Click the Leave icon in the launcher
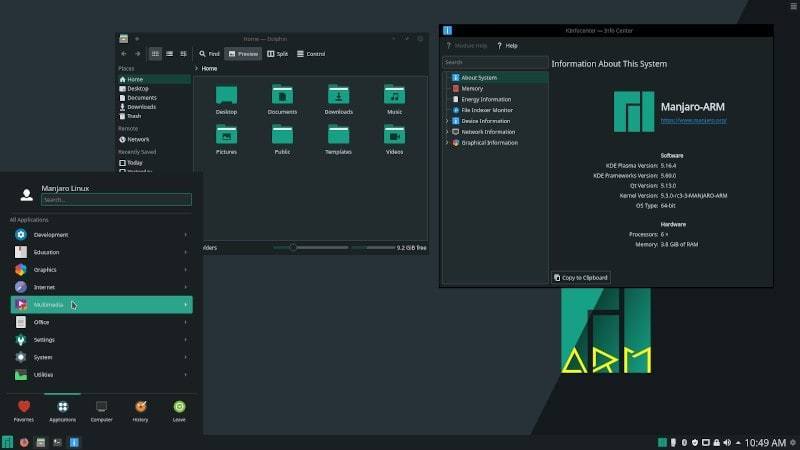Image resolution: width=800 pixels, height=450 pixels. (x=179, y=407)
